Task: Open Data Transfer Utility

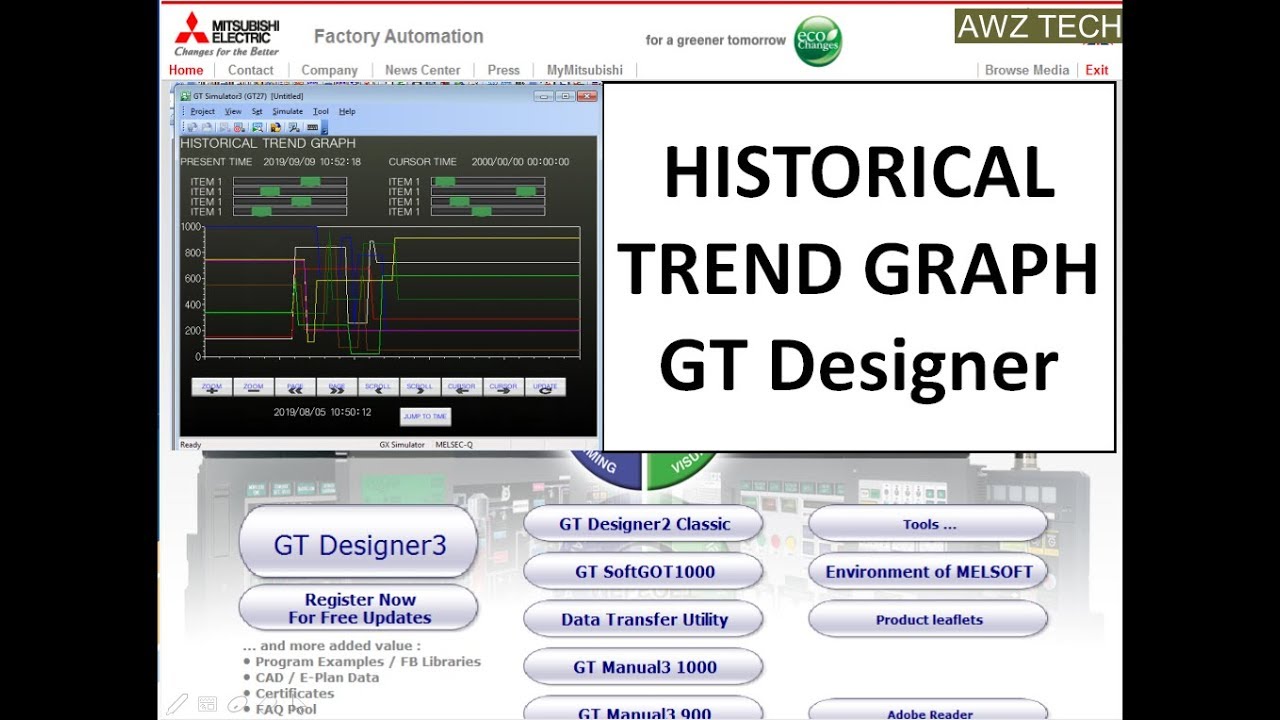Action: click(x=644, y=620)
